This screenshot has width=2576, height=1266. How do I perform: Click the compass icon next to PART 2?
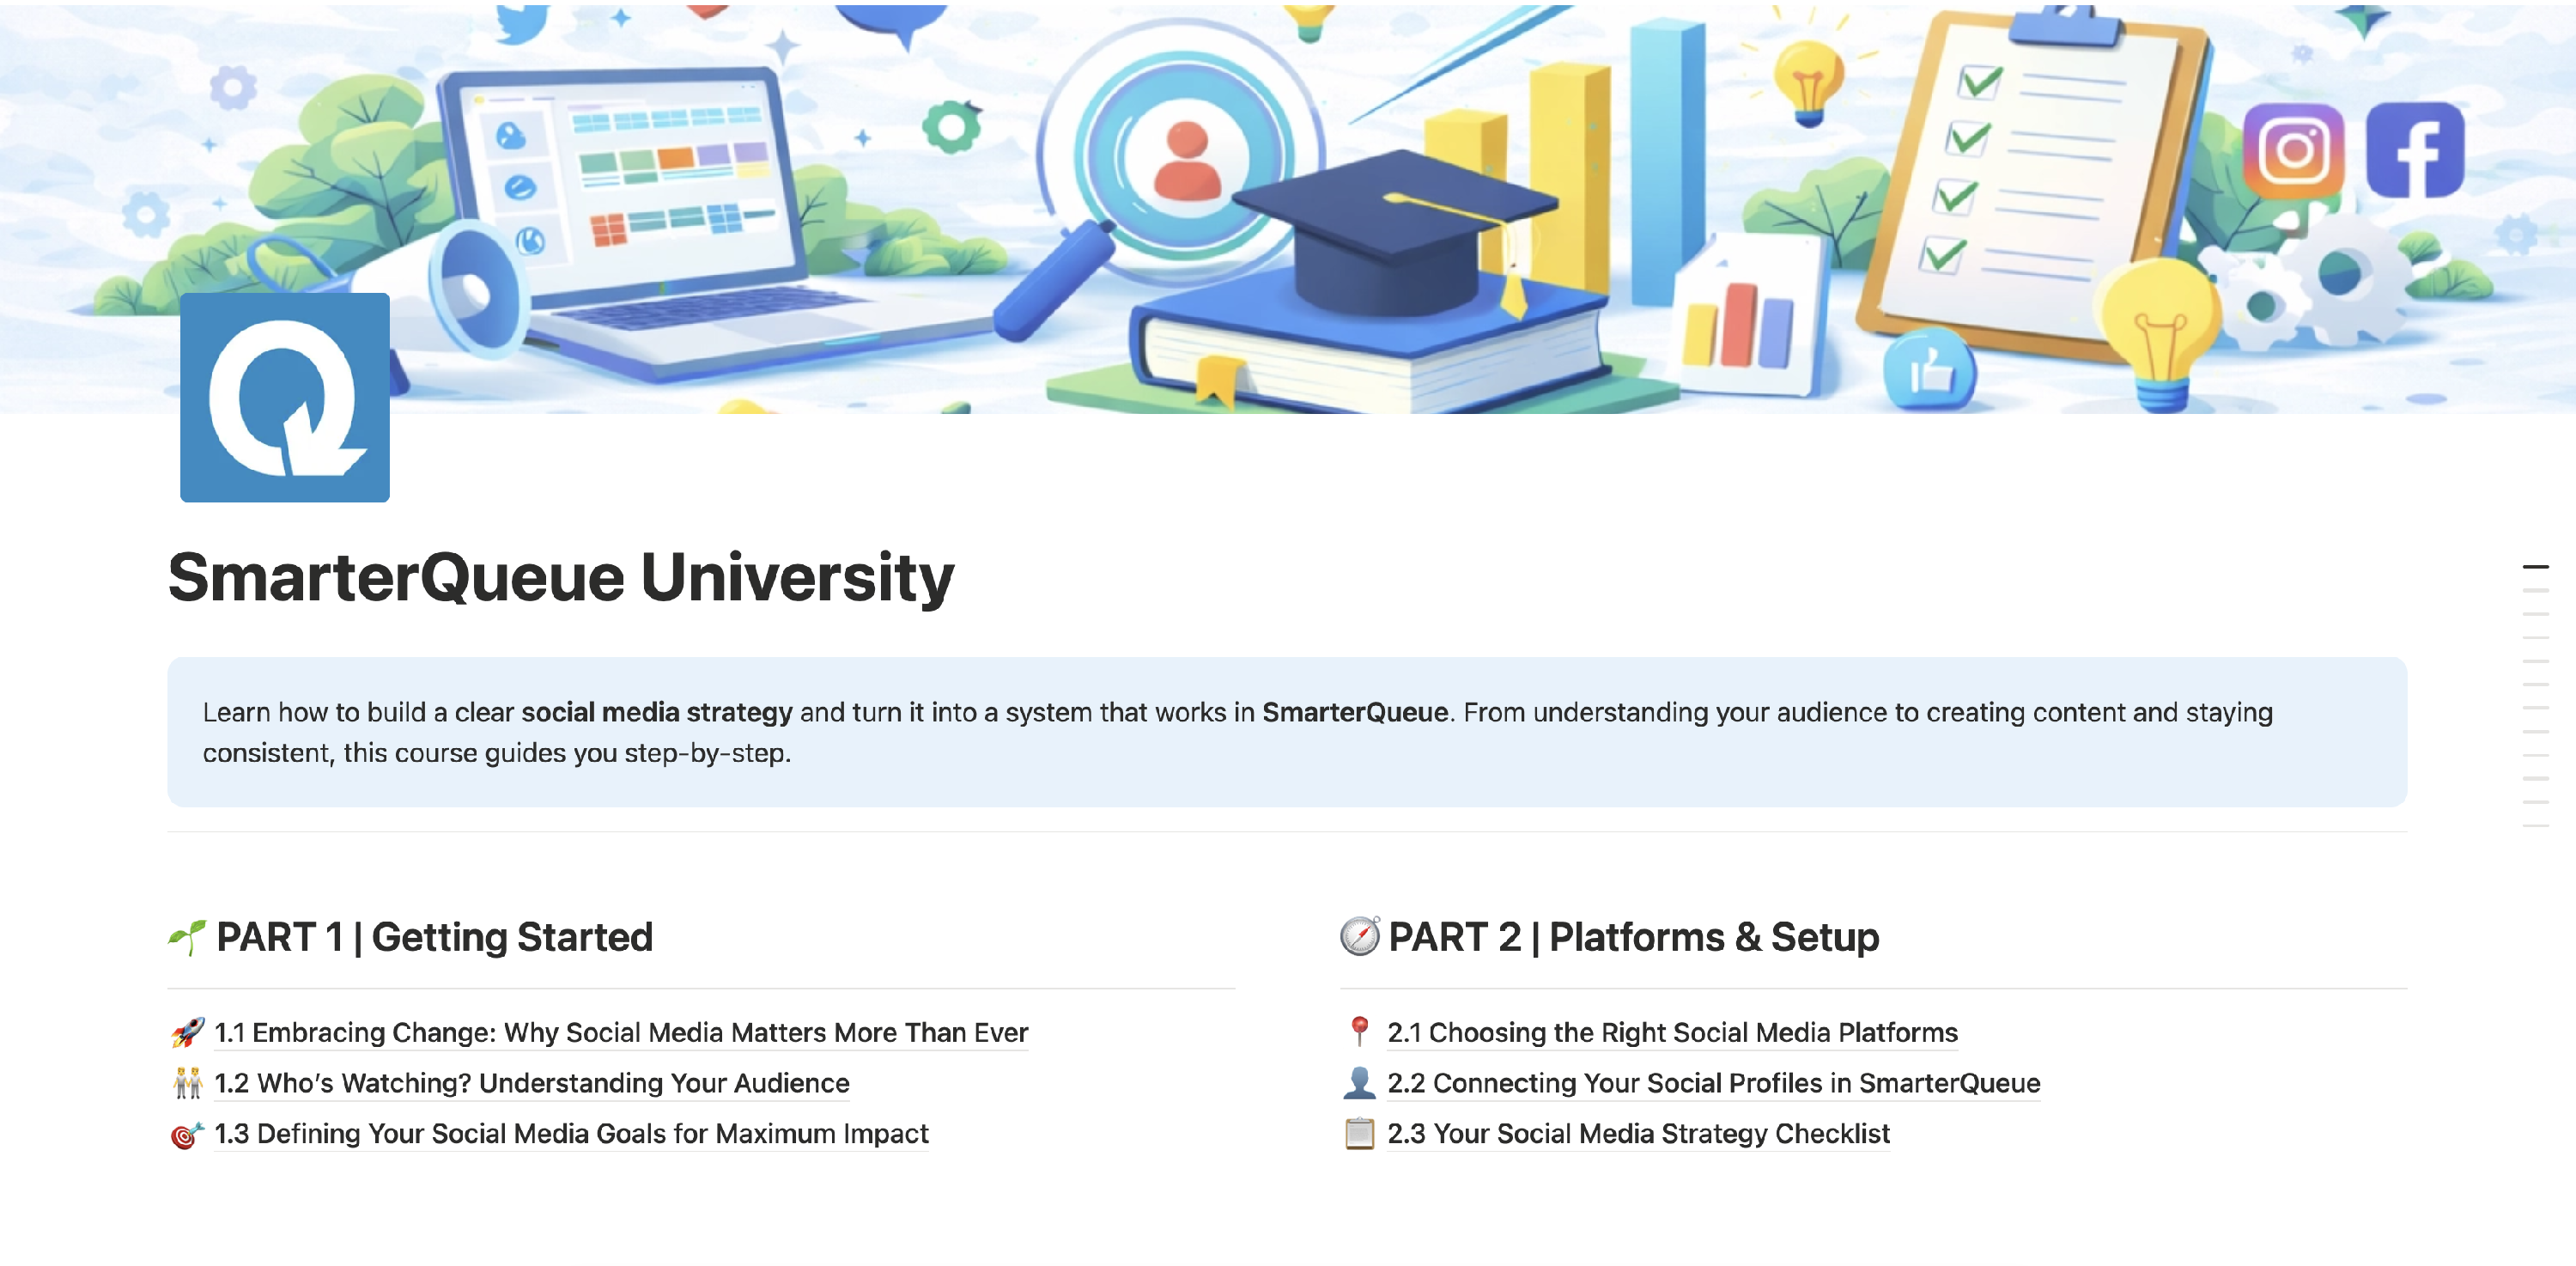pos(1360,937)
